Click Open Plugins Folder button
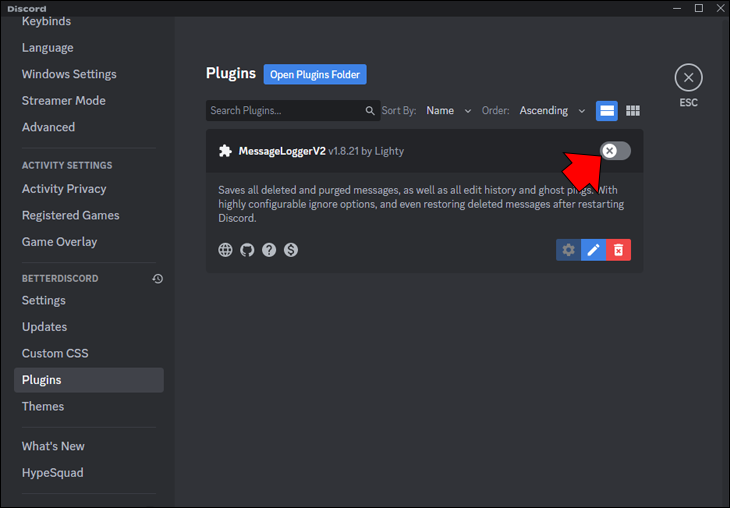 tap(315, 75)
